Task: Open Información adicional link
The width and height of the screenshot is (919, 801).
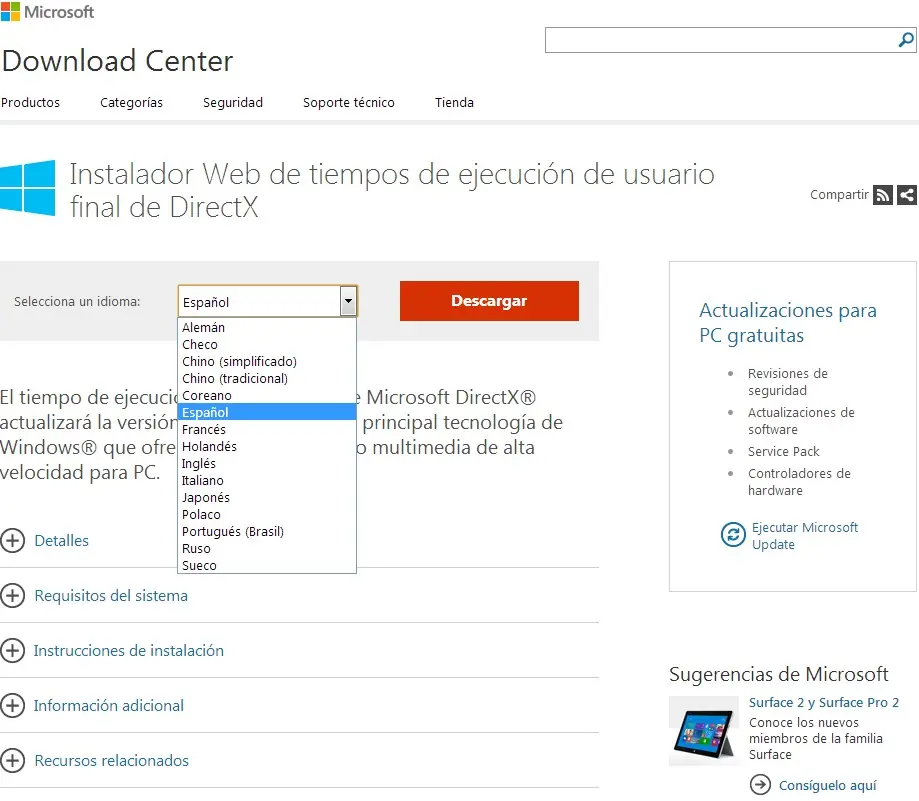Action: [108, 705]
